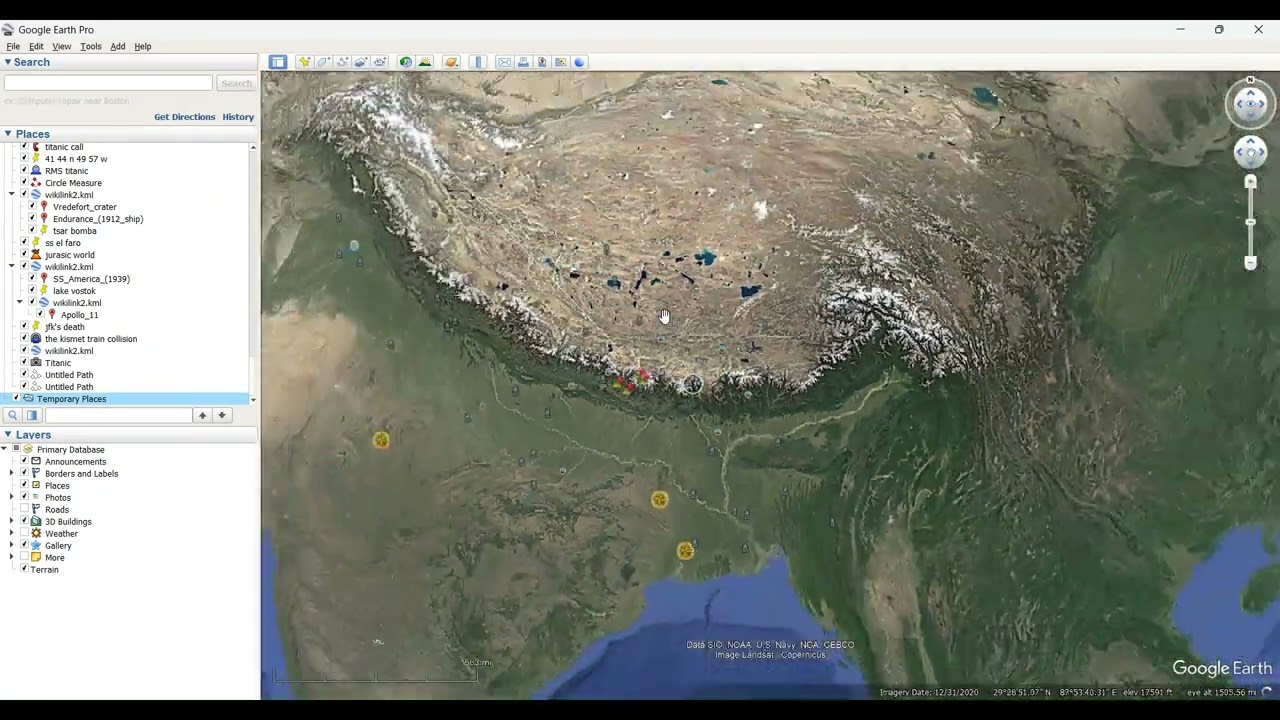Click the greyed-out Search button
Viewport: 1280px width, 720px height.
(x=236, y=84)
